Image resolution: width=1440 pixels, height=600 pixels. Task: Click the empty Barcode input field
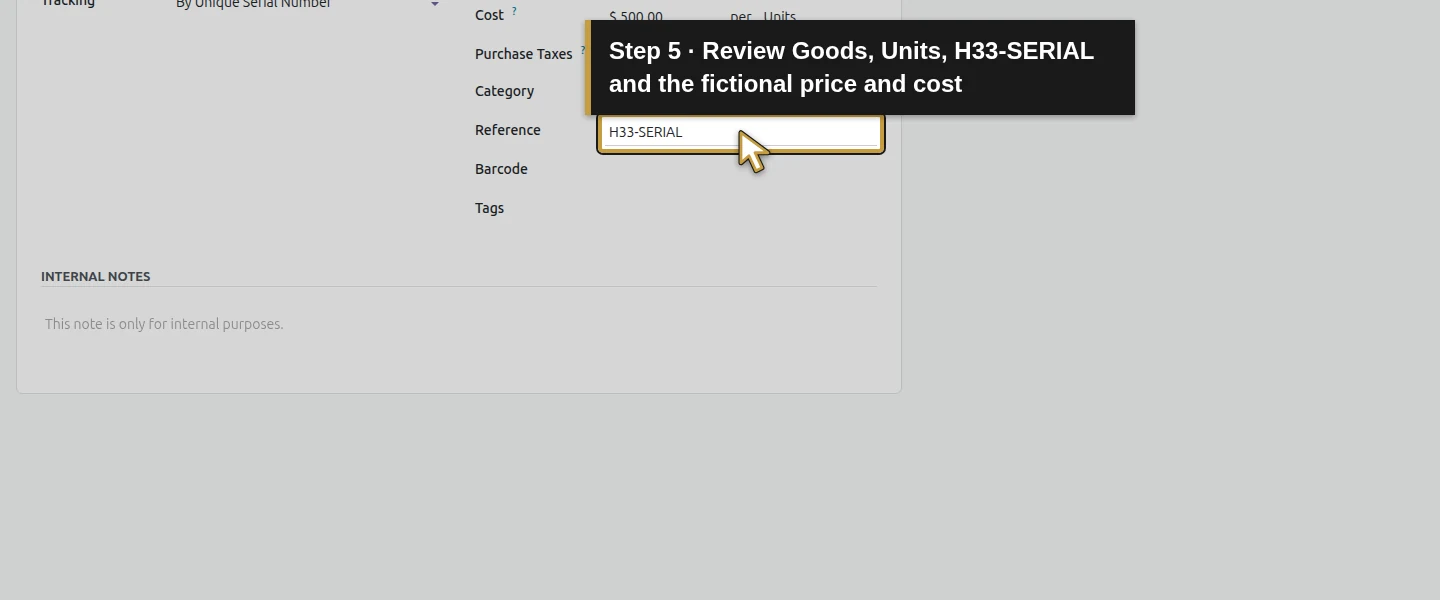(741, 170)
